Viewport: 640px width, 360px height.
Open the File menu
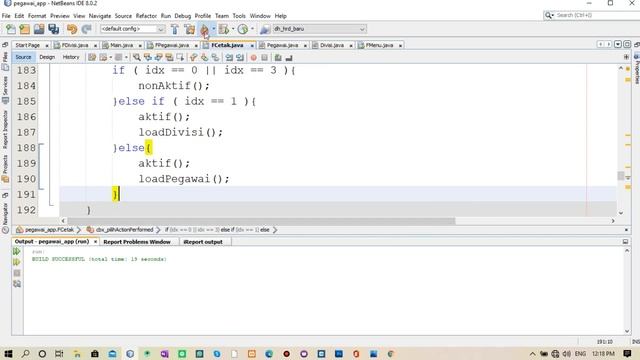(x=6, y=16)
